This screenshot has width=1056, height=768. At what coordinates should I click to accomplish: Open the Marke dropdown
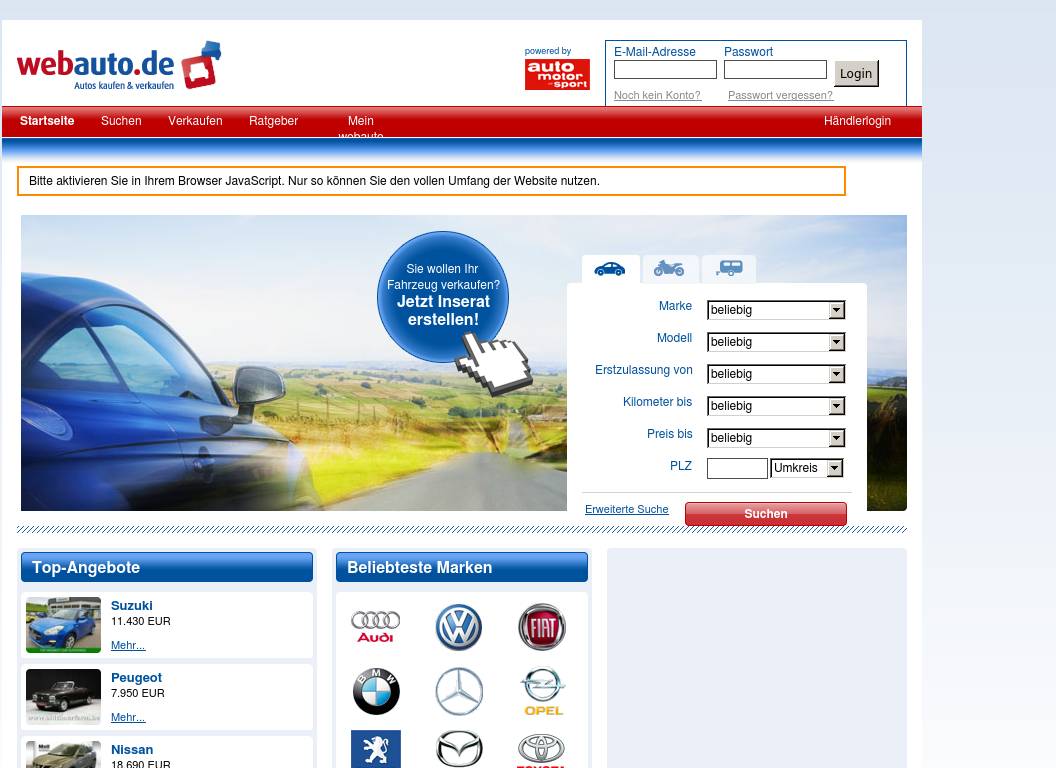(x=776, y=310)
